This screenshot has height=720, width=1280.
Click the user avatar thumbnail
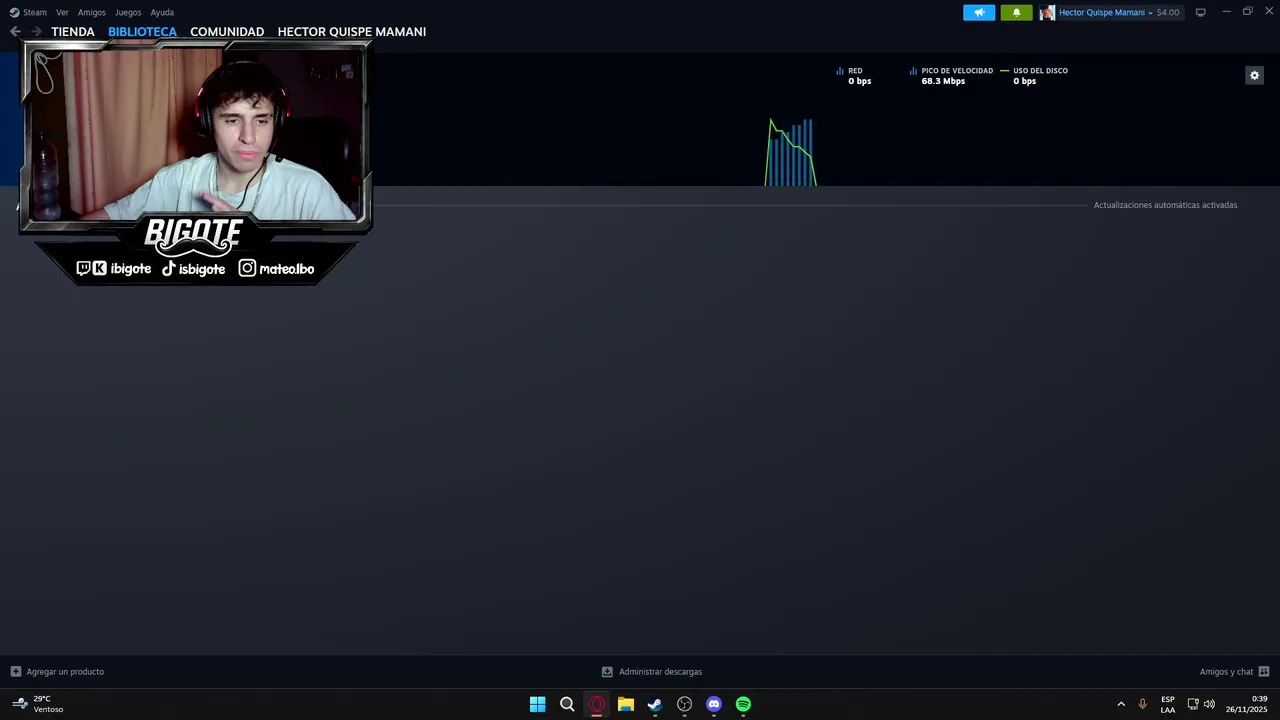[x=1047, y=12]
